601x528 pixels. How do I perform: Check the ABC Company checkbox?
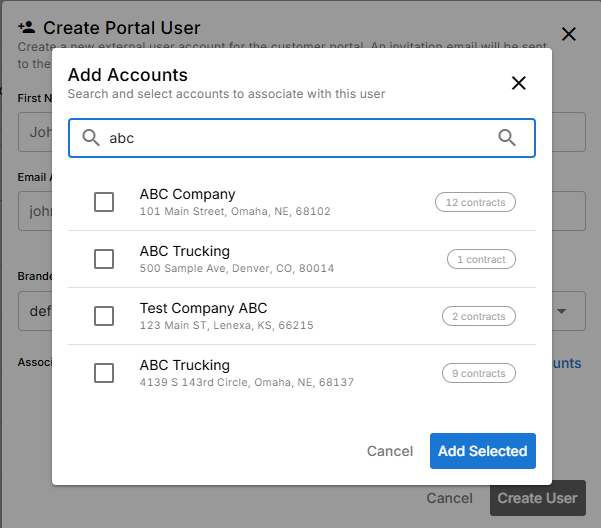click(x=104, y=202)
